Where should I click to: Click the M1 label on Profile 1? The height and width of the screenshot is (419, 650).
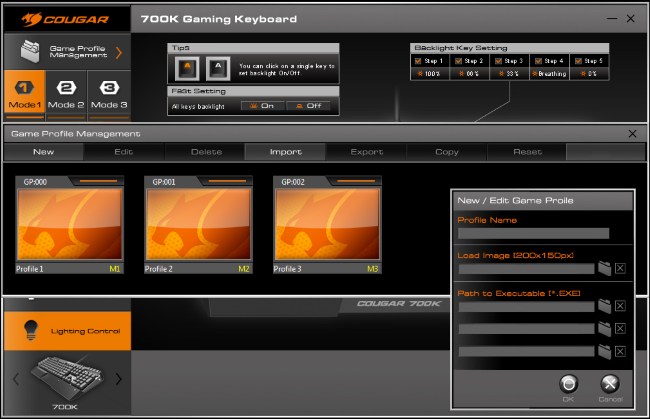tap(115, 269)
